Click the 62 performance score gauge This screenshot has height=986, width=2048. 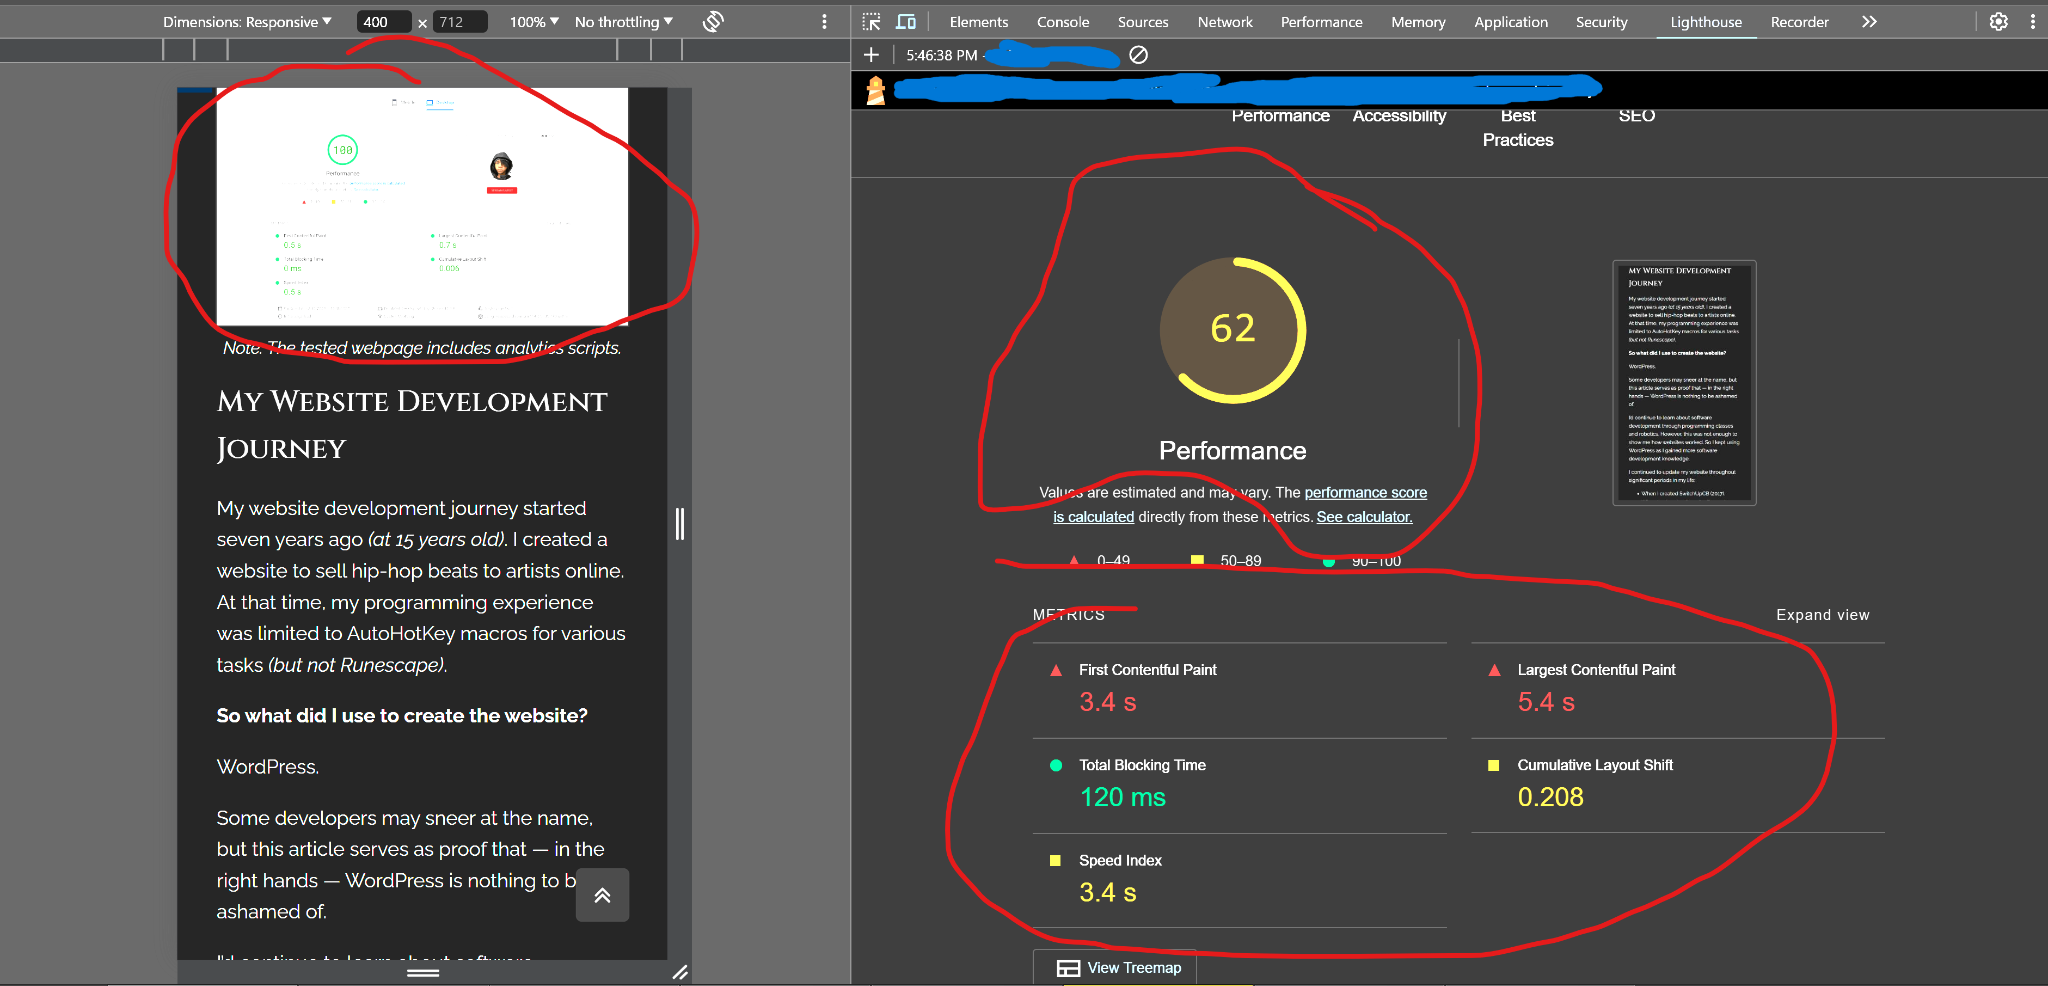click(x=1232, y=330)
